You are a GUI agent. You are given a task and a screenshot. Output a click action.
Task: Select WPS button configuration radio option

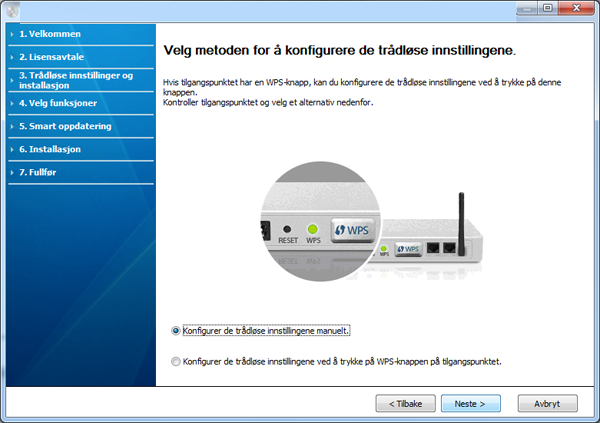176,362
